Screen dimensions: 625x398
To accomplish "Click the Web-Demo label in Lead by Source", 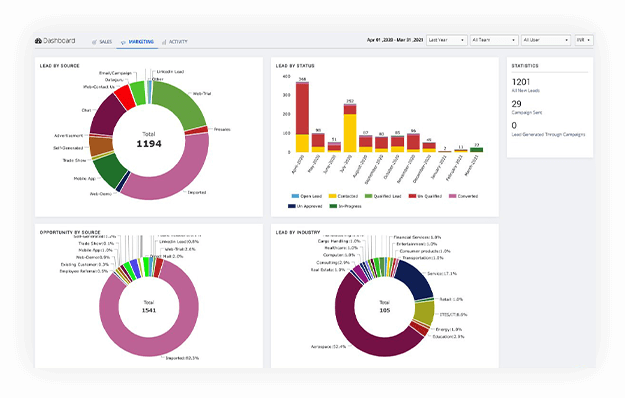I will [x=100, y=194].
